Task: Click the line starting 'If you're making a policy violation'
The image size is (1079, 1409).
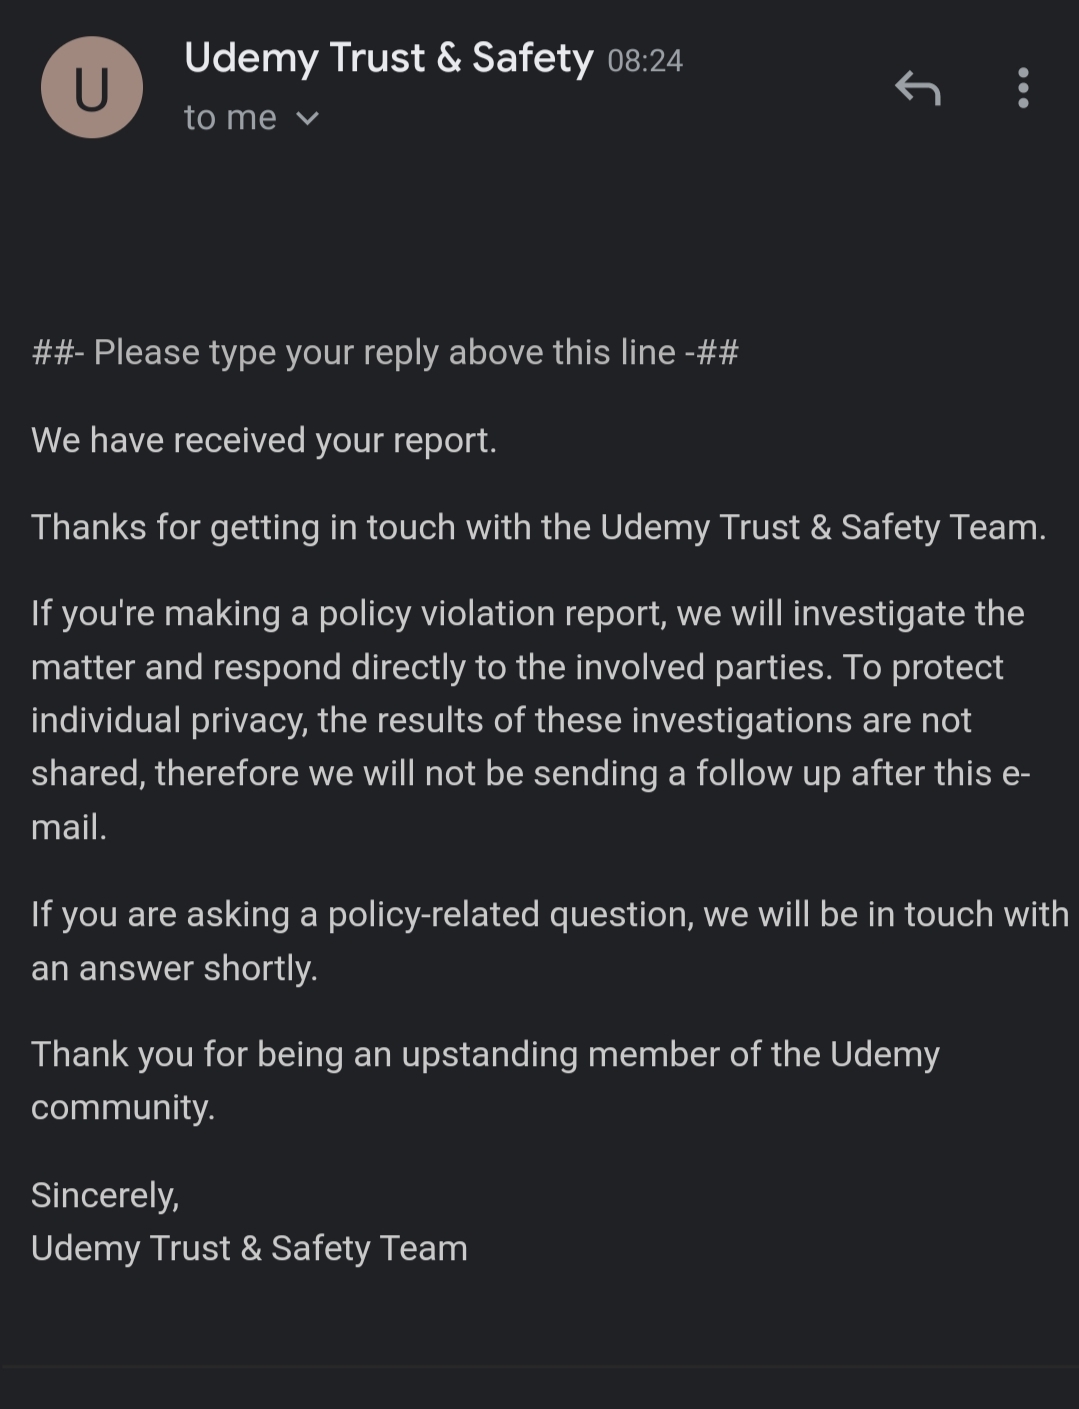Action: [527, 613]
